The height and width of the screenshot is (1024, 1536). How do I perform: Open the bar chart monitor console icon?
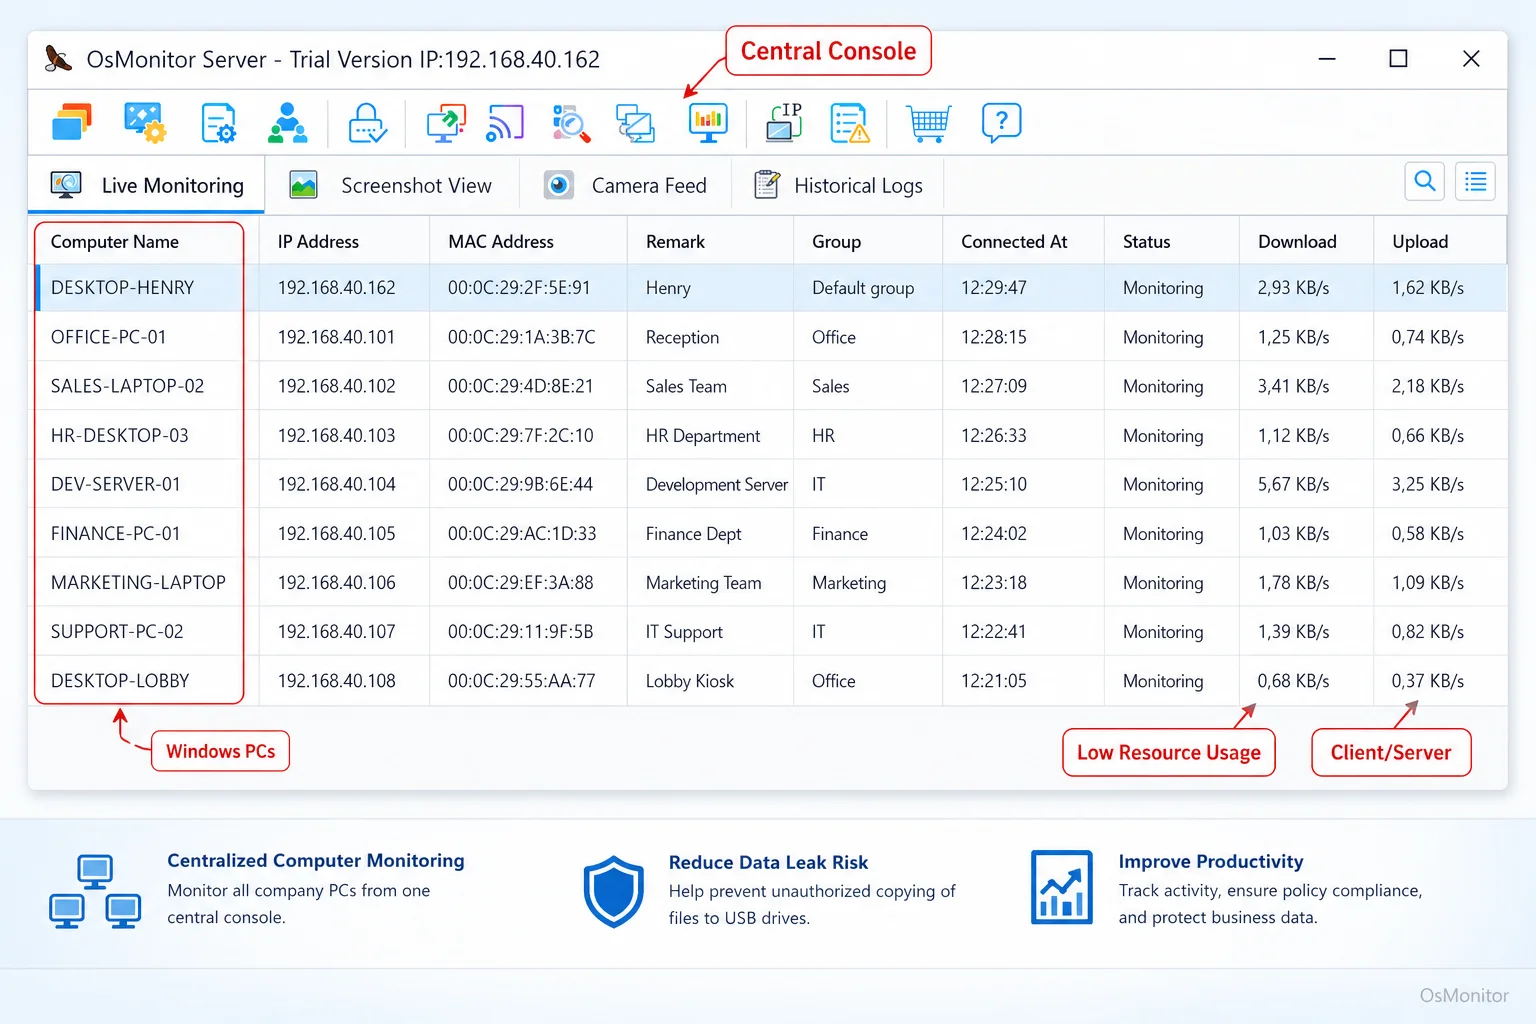click(x=708, y=123)
